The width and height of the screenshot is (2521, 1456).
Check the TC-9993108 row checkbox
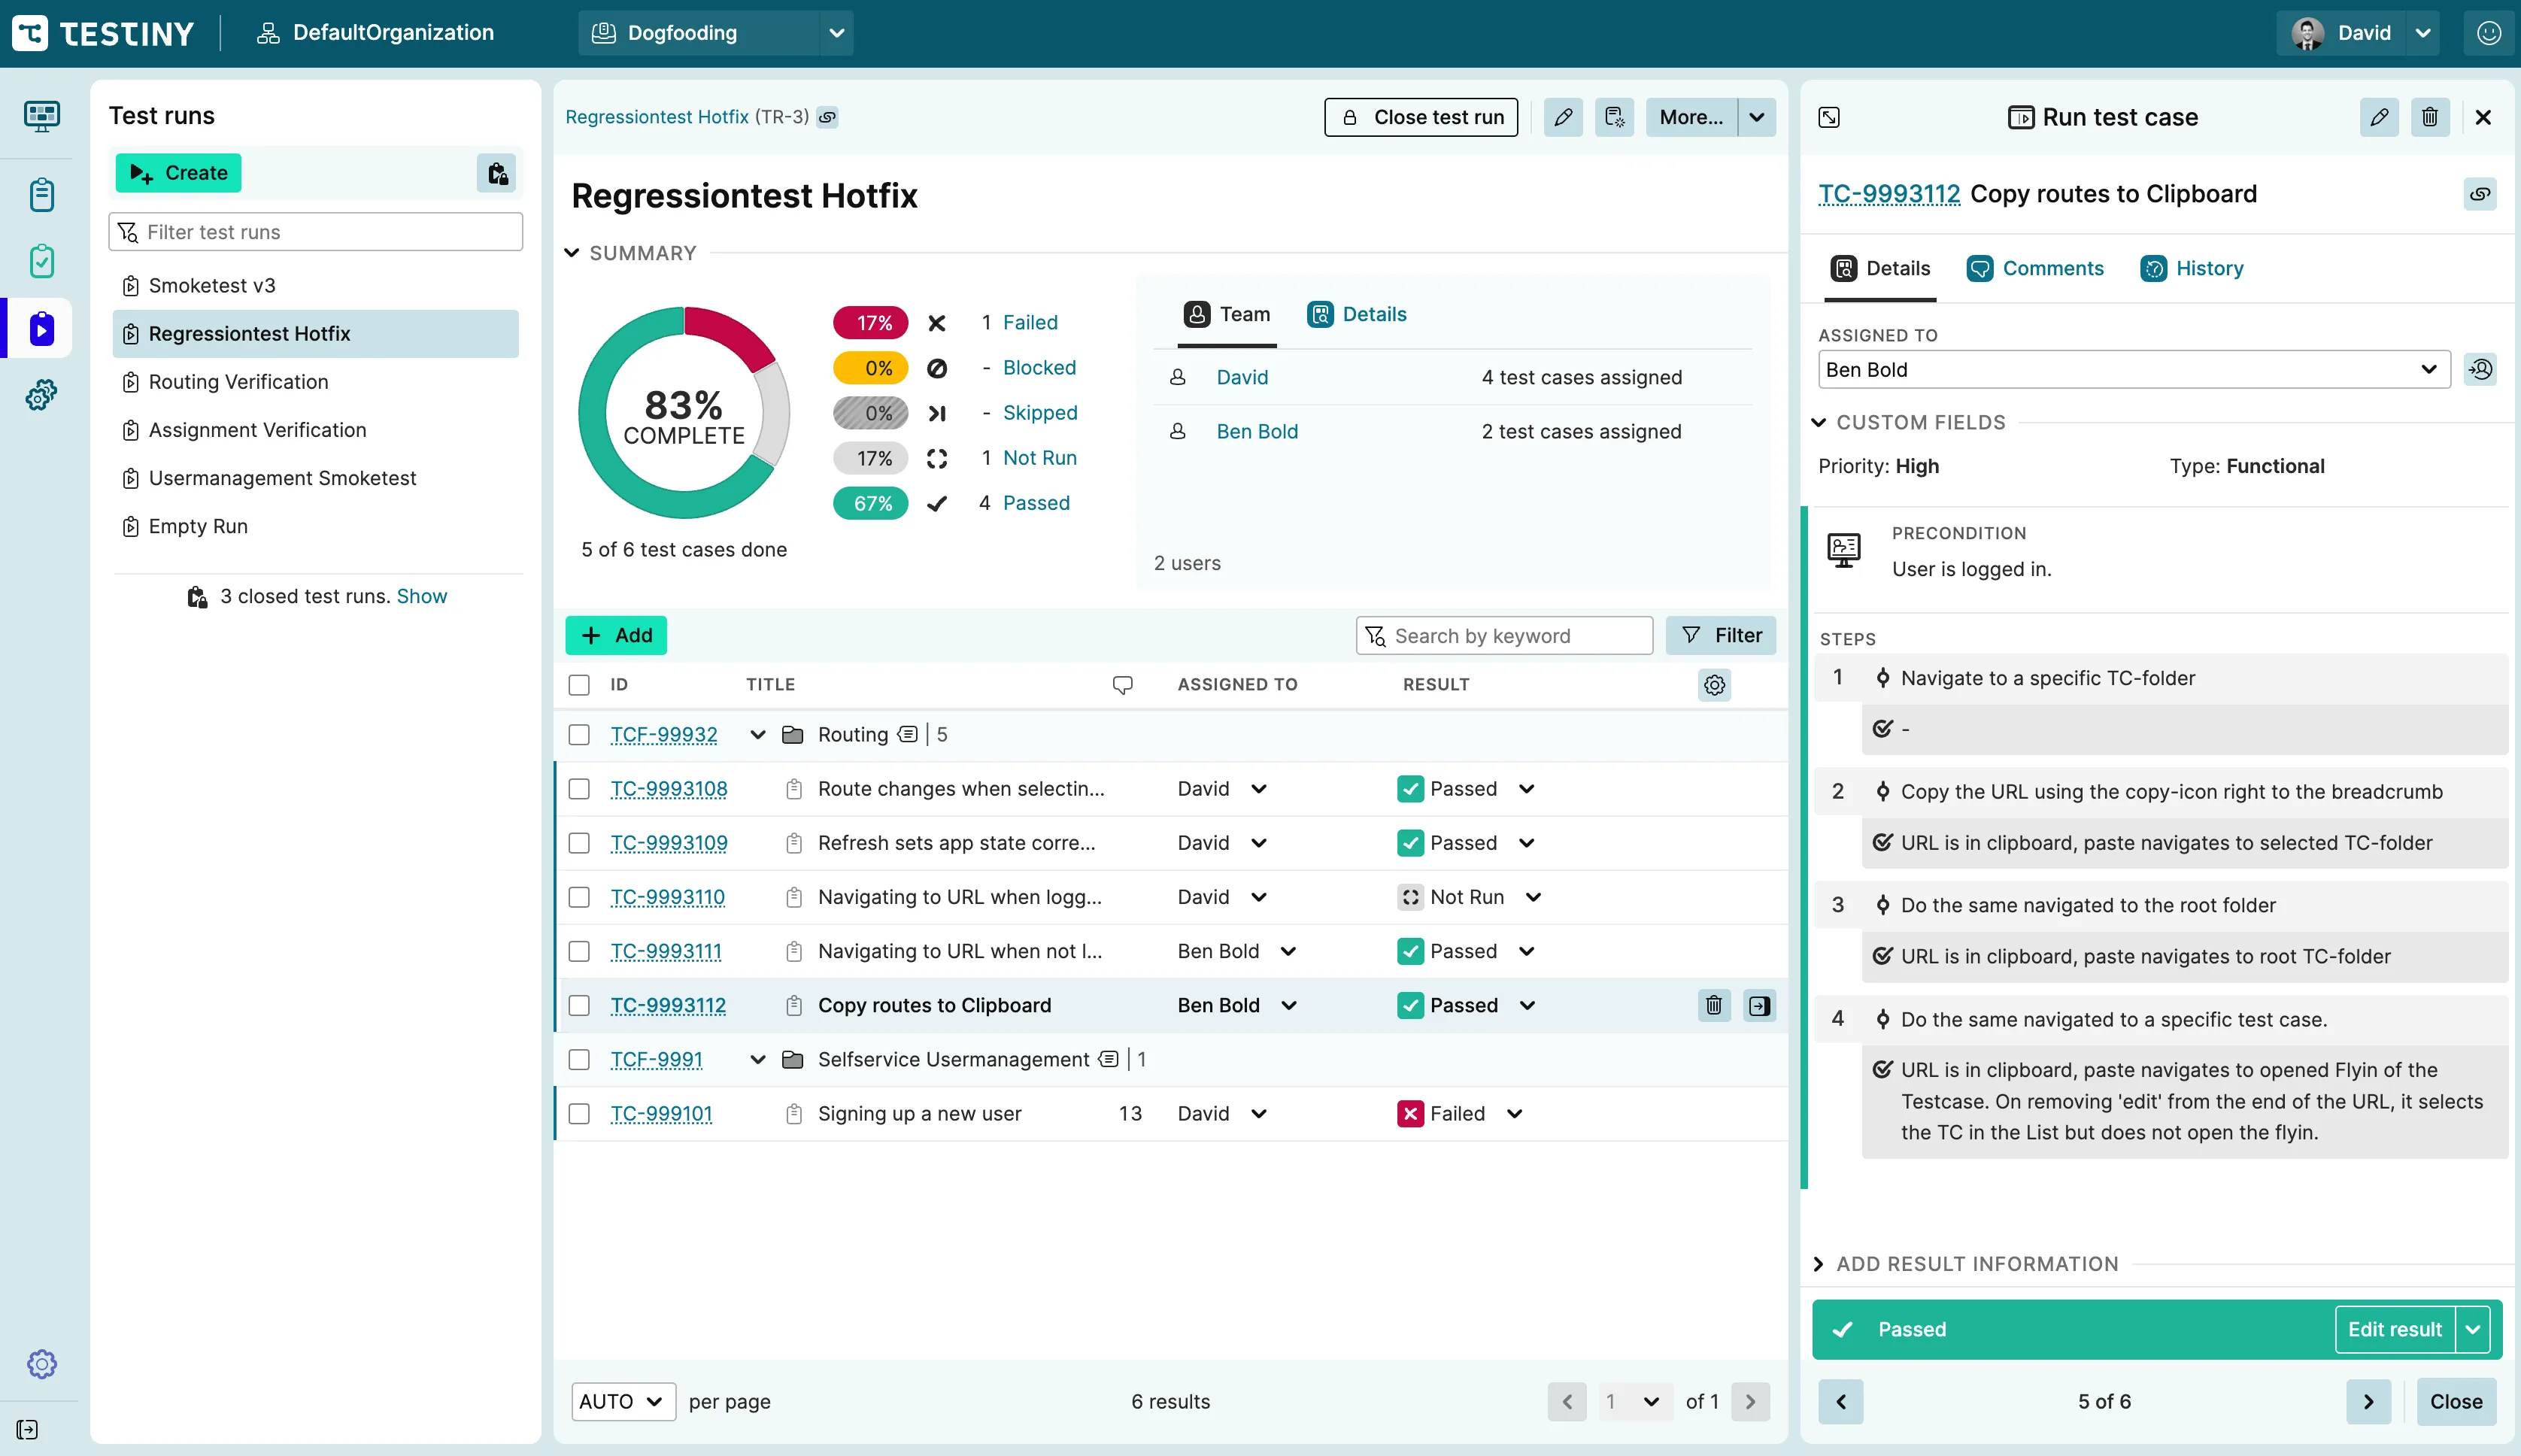pyautogui.click(x=579, y=789)
